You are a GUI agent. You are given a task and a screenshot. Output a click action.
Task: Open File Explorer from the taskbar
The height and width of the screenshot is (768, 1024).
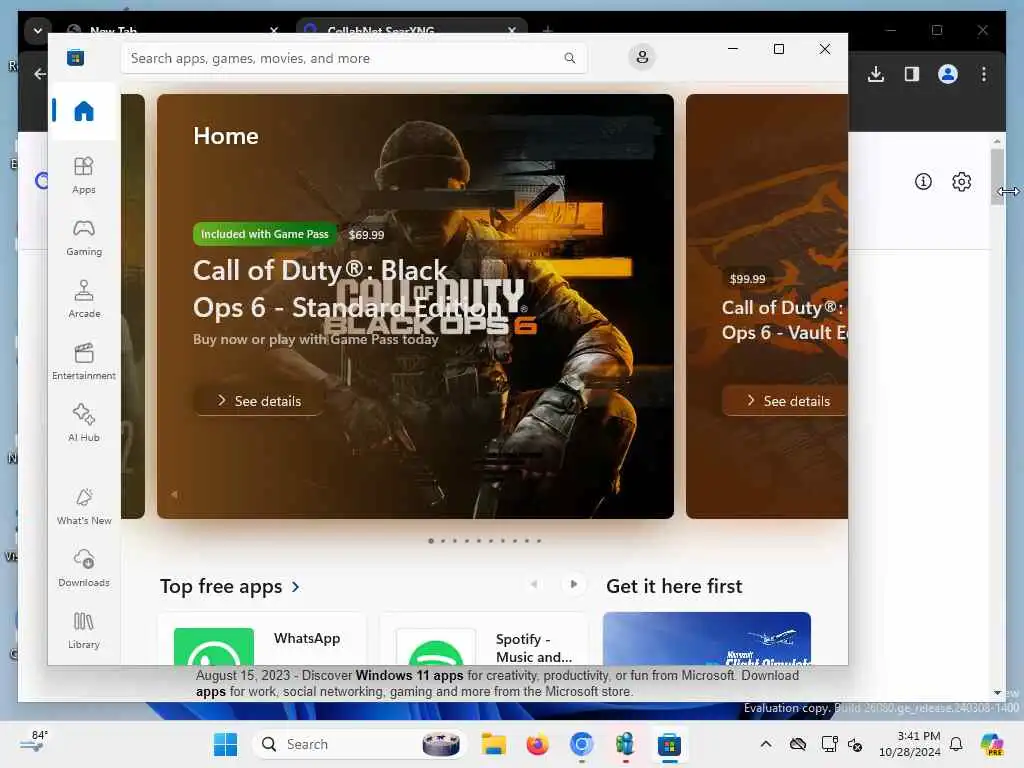pos(494,744)
